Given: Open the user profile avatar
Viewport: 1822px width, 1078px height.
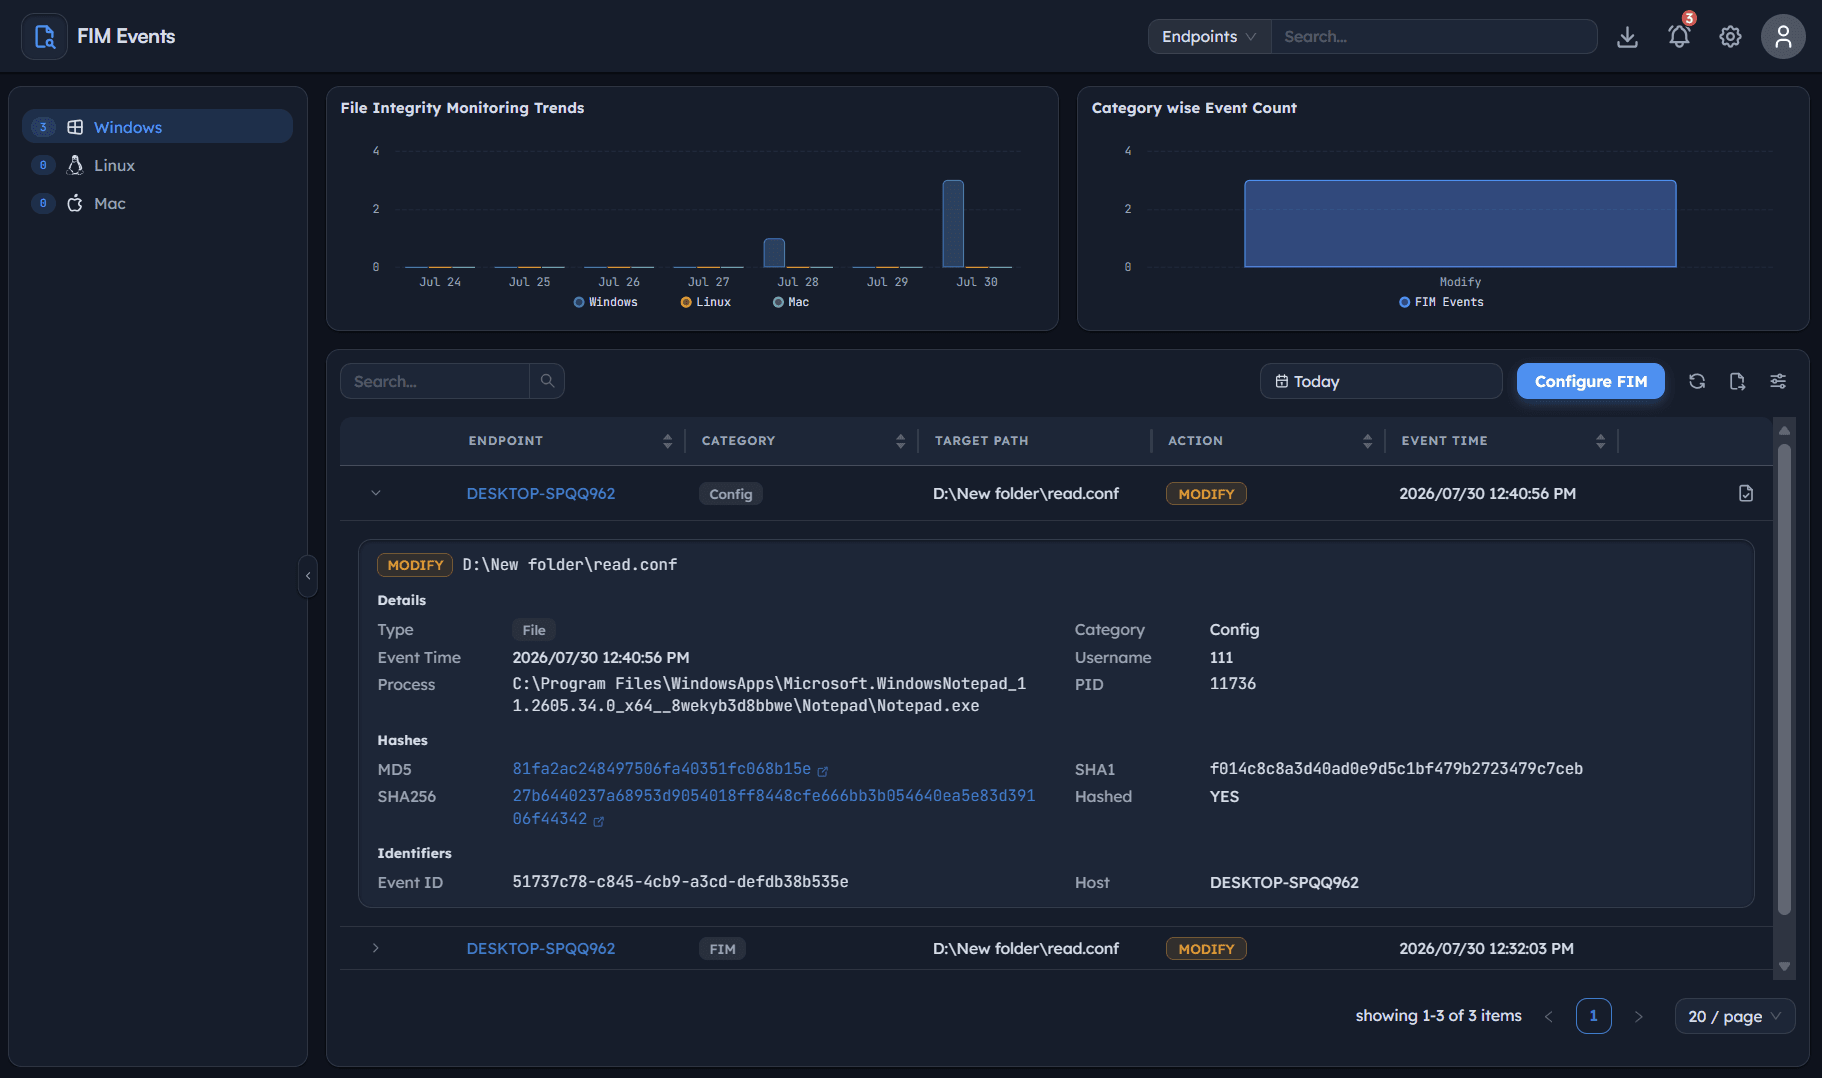Looking at the screenshot, I should (1782, 37).
